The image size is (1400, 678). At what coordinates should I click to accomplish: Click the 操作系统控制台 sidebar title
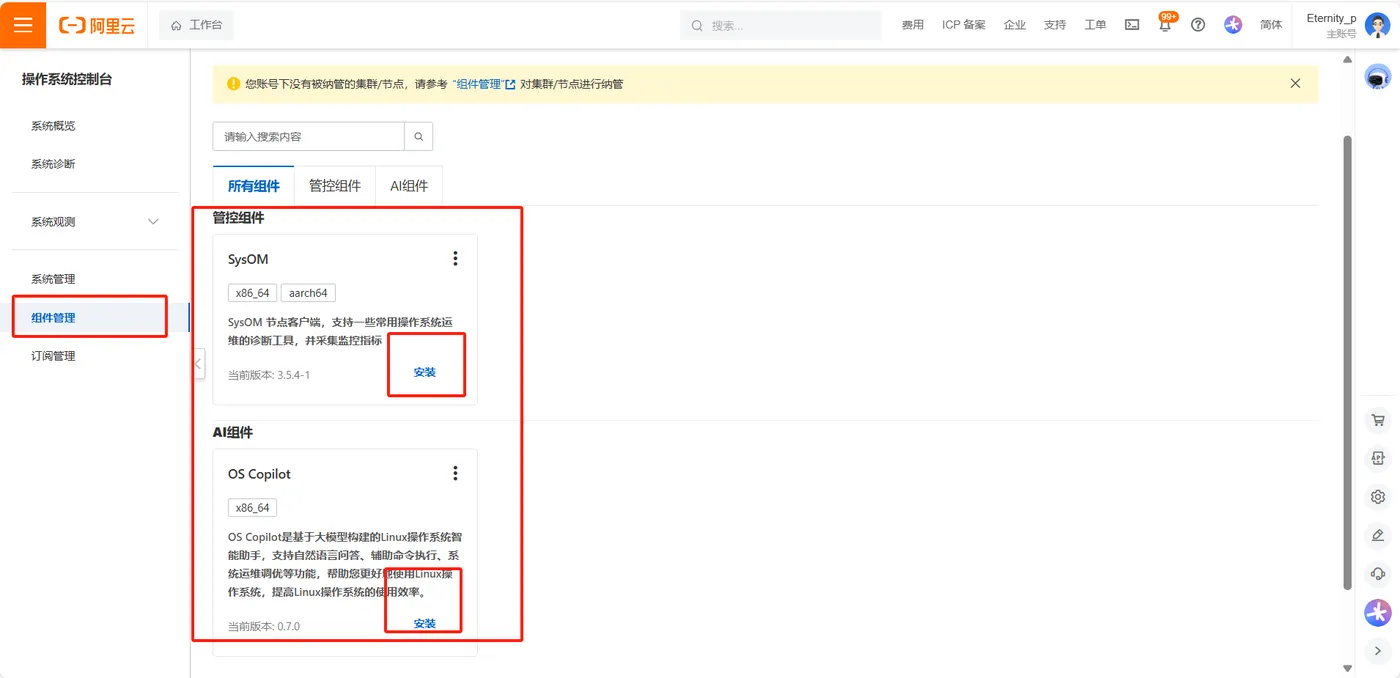(67, 79)
